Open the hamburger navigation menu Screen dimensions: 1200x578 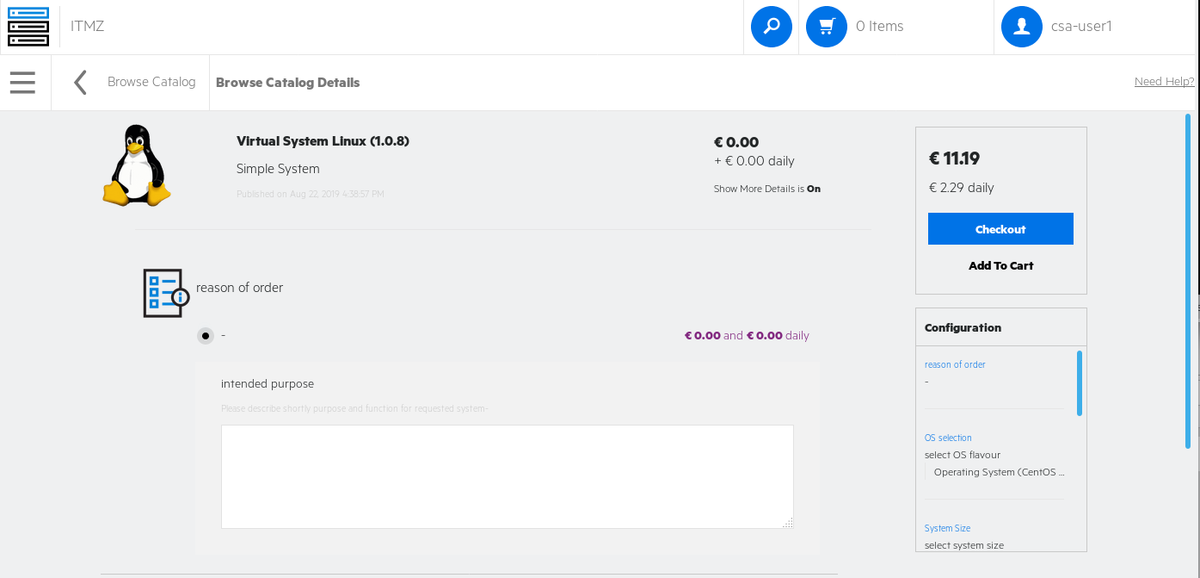pyautogui.click(x=23, y=82)
